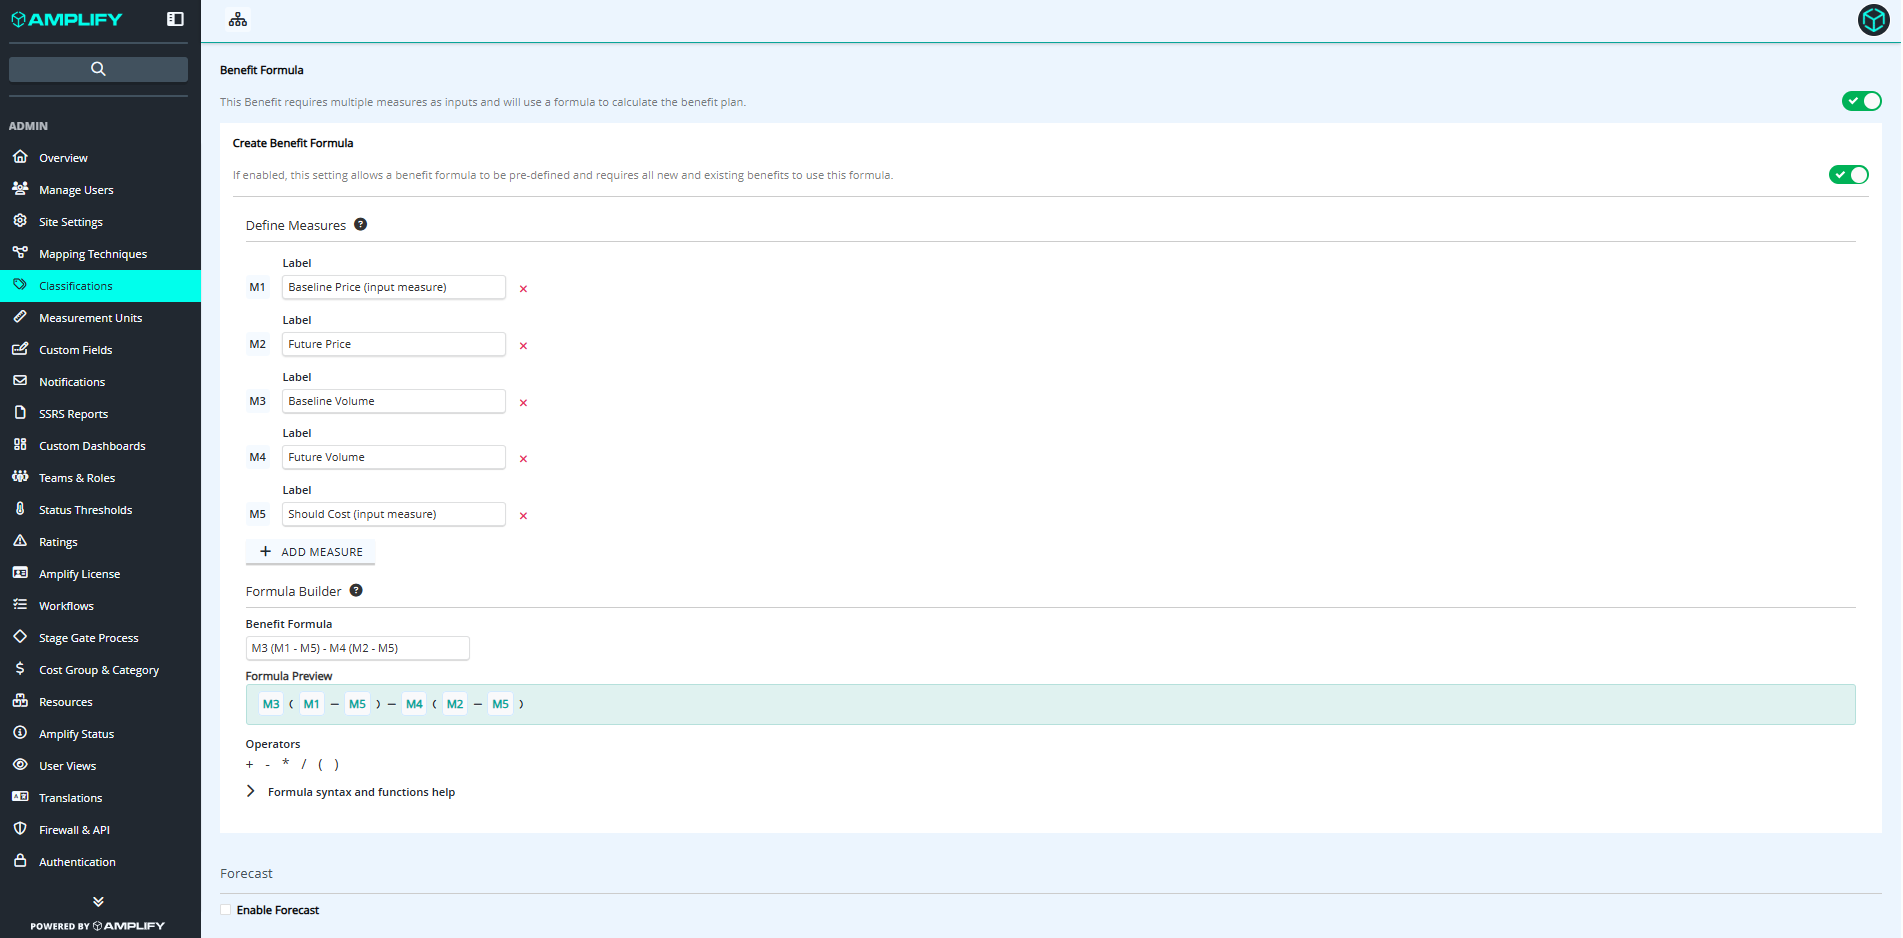Insert the close parenthesis operator
The height and width of the screenshot is (938, 1903).
(x=336, y=764)
